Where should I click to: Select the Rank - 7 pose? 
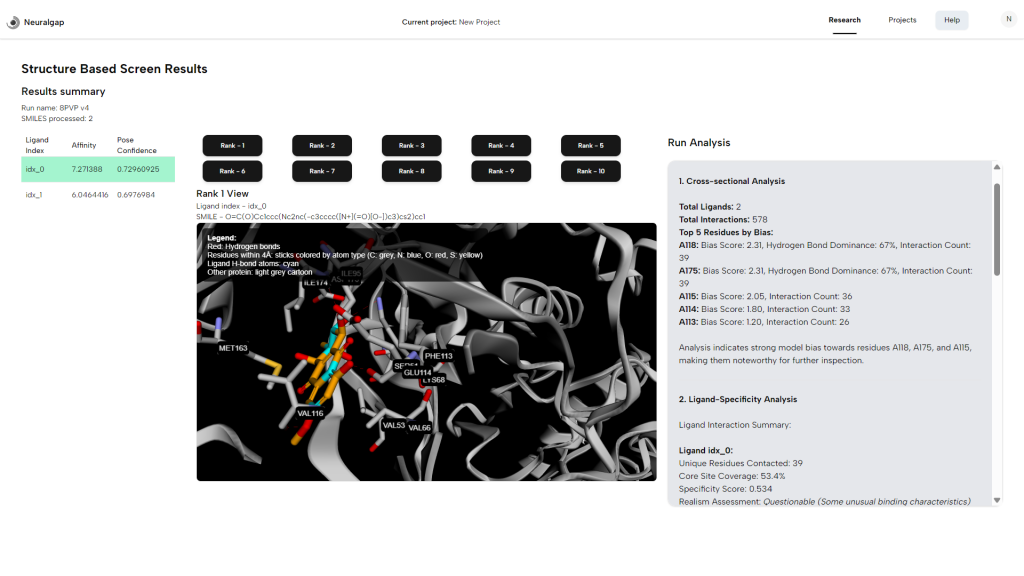point(322,171)
